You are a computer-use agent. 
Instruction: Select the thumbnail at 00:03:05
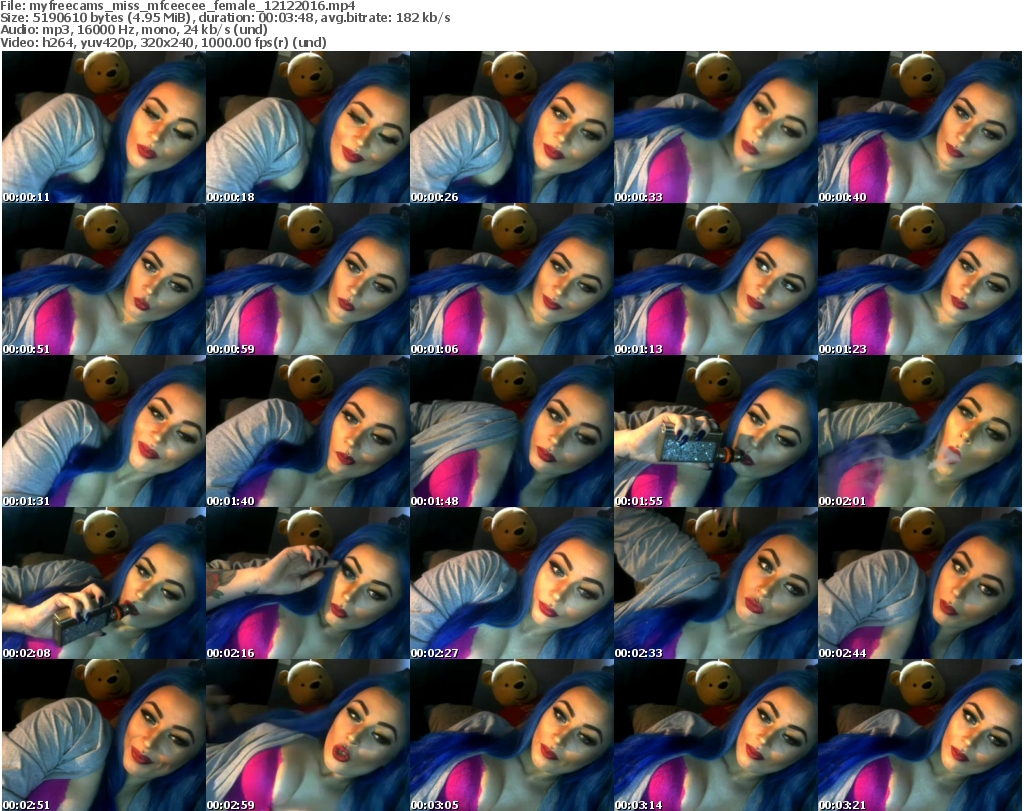point(511,735)
